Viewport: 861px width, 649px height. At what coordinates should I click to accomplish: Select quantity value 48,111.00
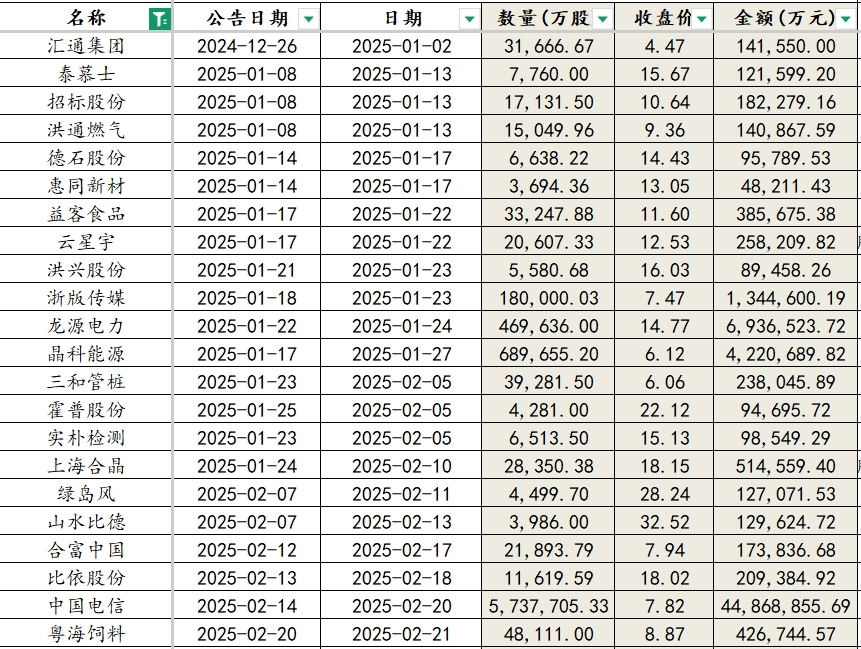coord(549,634)
